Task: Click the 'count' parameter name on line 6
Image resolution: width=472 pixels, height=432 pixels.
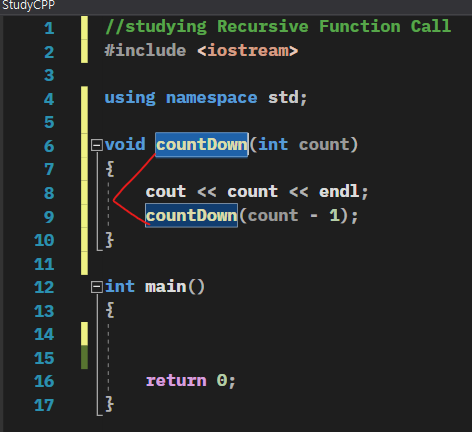Action: [324, 145]
